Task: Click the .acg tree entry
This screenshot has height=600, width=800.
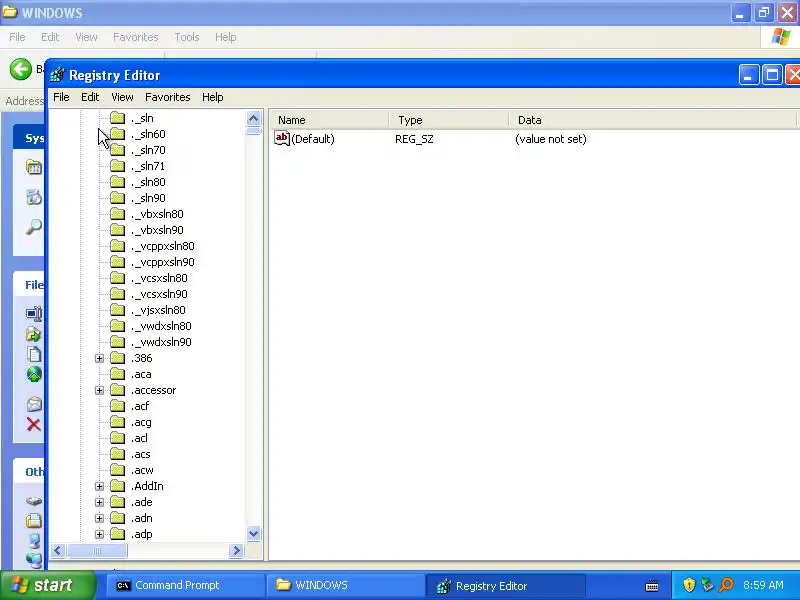Action: tap(141, 422)
